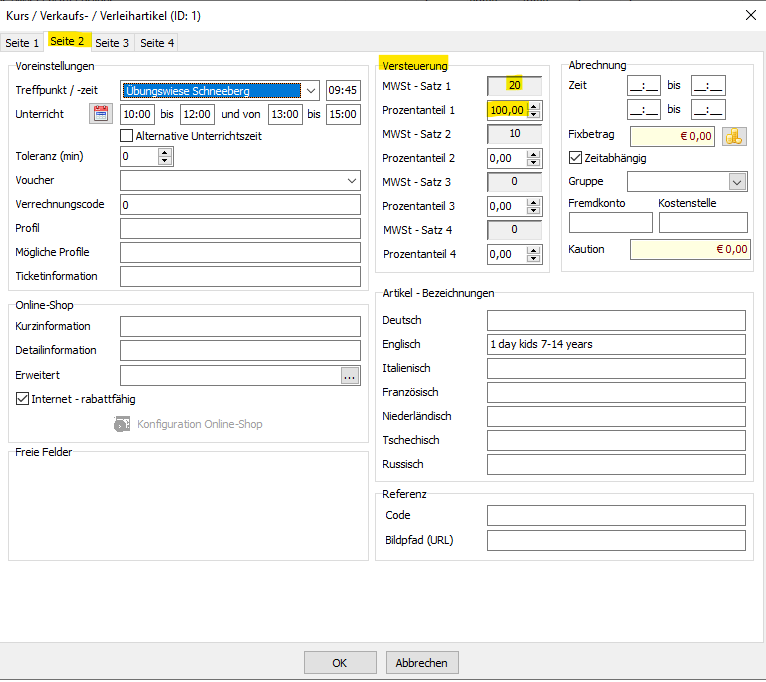Click the Russisch name field

[x=617, y=464]
